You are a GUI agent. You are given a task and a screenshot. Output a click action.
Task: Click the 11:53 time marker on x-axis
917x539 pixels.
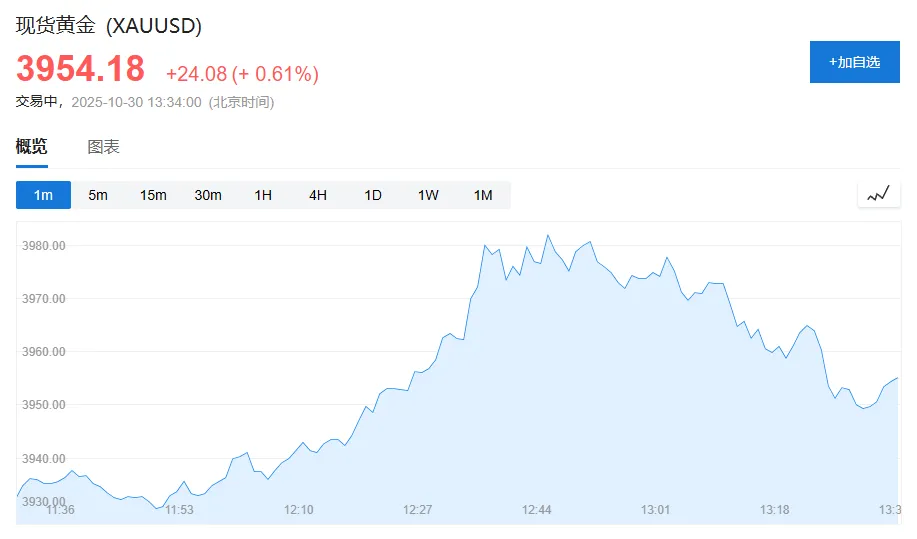(179, 510)
